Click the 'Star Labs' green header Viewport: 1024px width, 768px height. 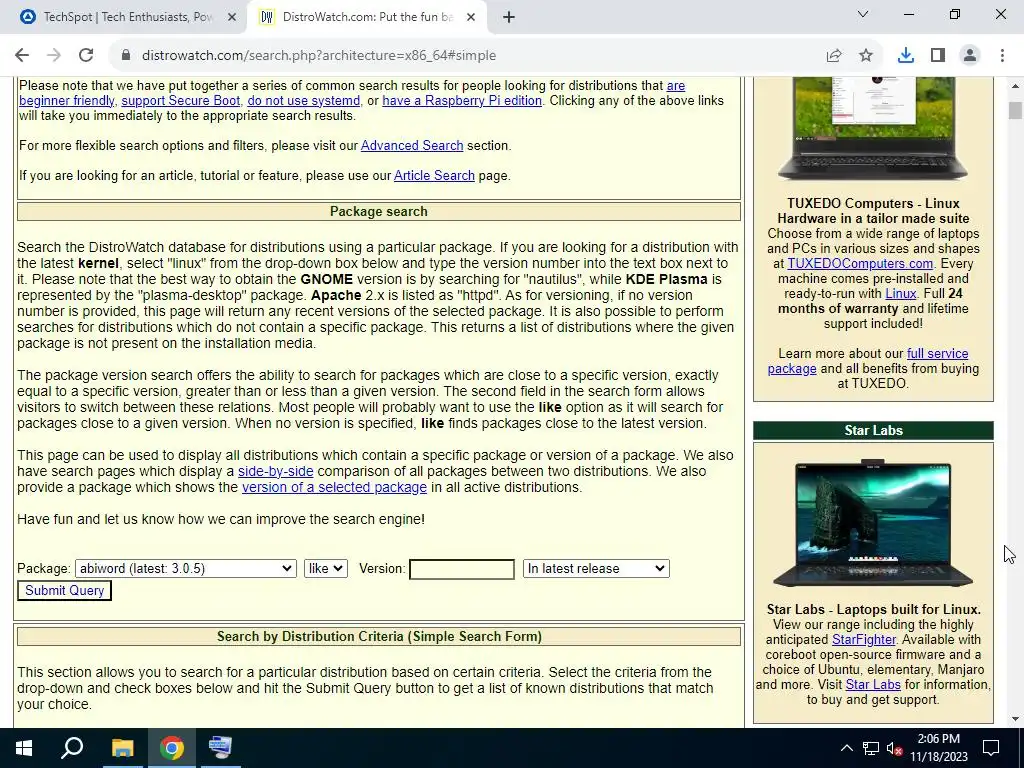[x=873, y=430]
